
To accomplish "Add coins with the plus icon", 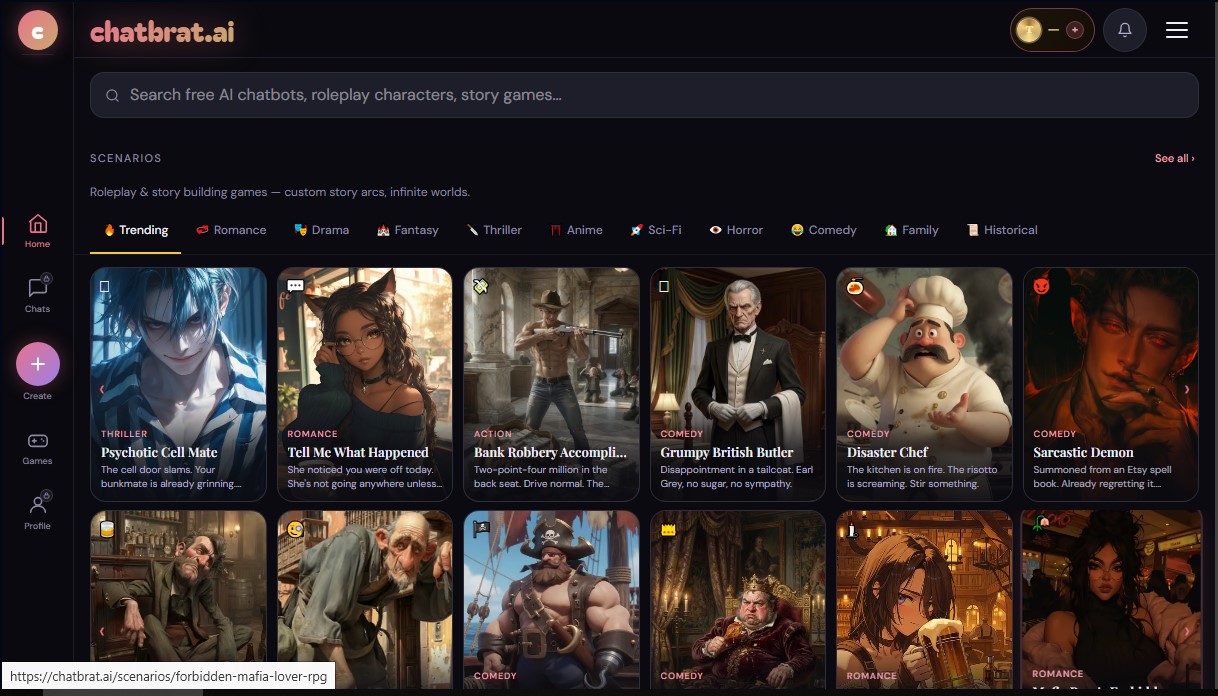I will click(1075, 30).
